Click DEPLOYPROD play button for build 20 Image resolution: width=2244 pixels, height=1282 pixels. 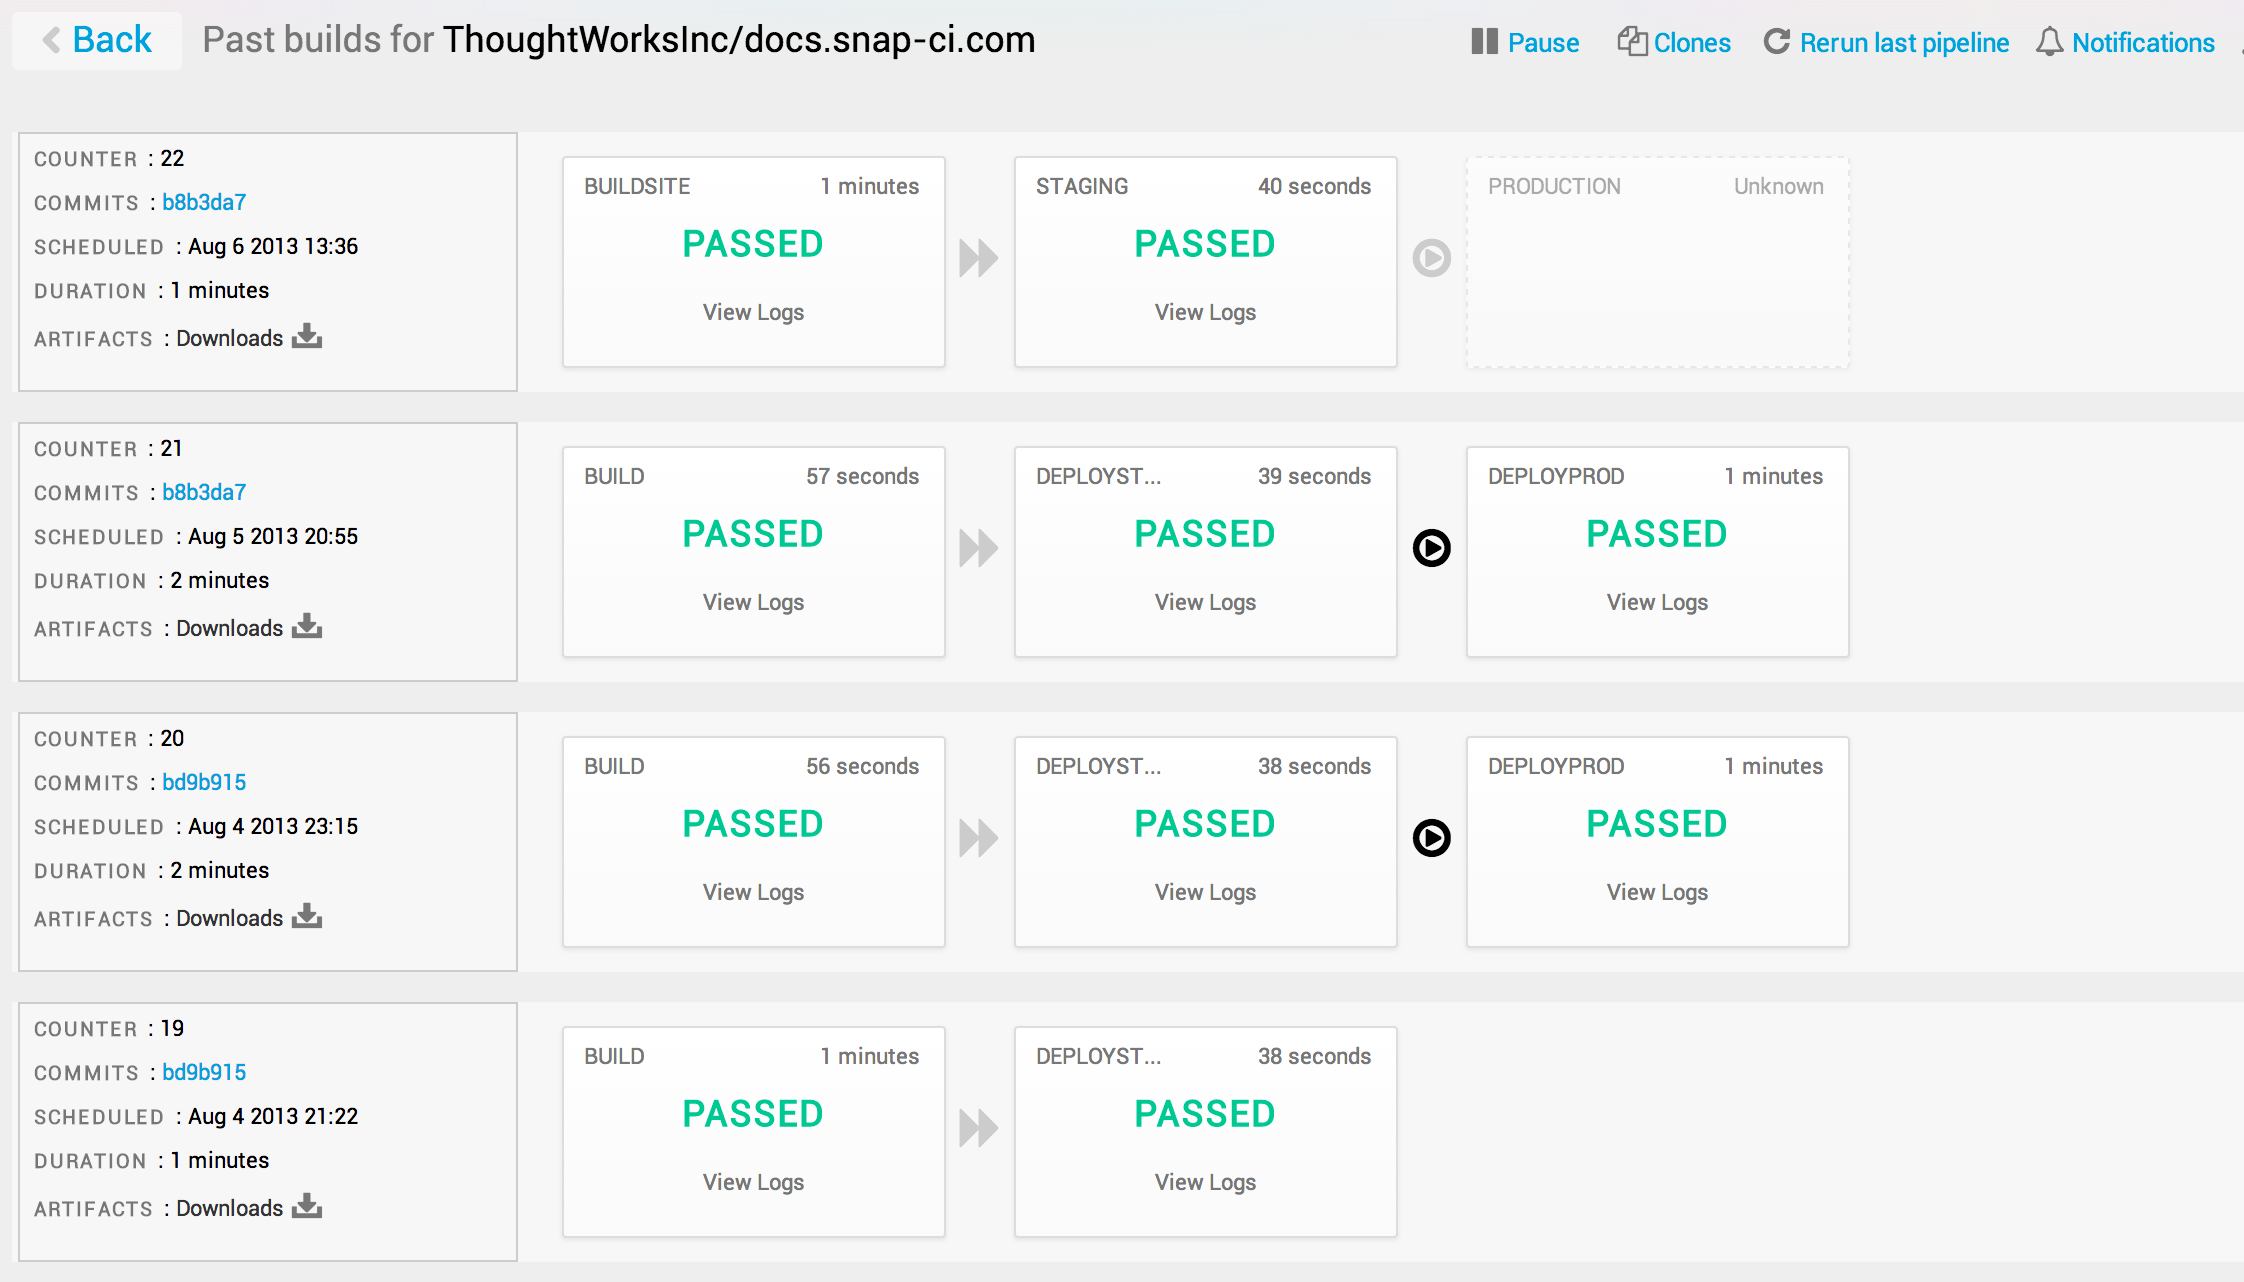pos(1431,838)
